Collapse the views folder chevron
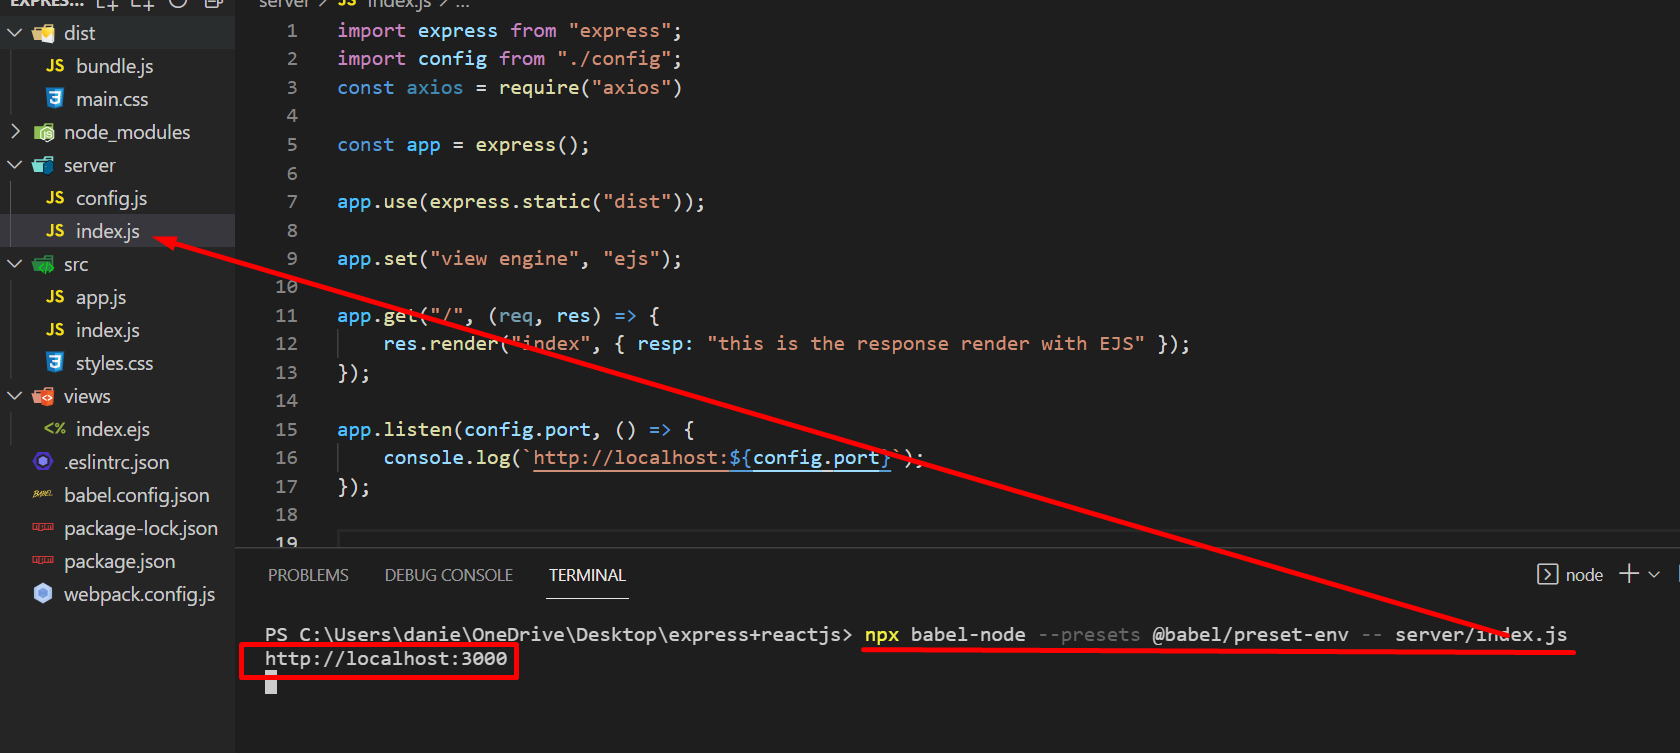This screenshot has width=1680, height=753. [x=15, y=396]
